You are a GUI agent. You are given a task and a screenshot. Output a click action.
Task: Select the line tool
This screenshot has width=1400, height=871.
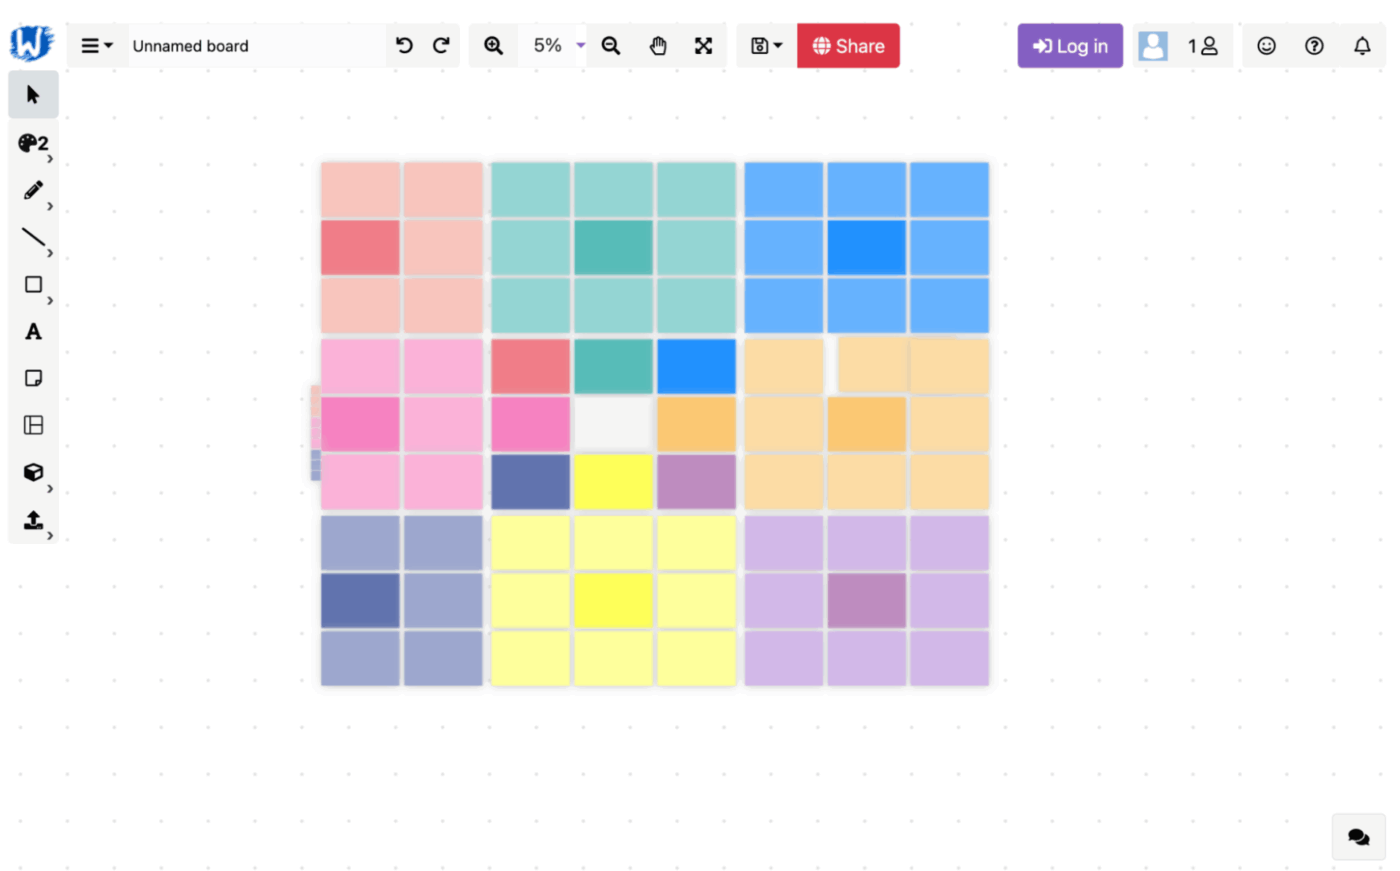(33, 238)
